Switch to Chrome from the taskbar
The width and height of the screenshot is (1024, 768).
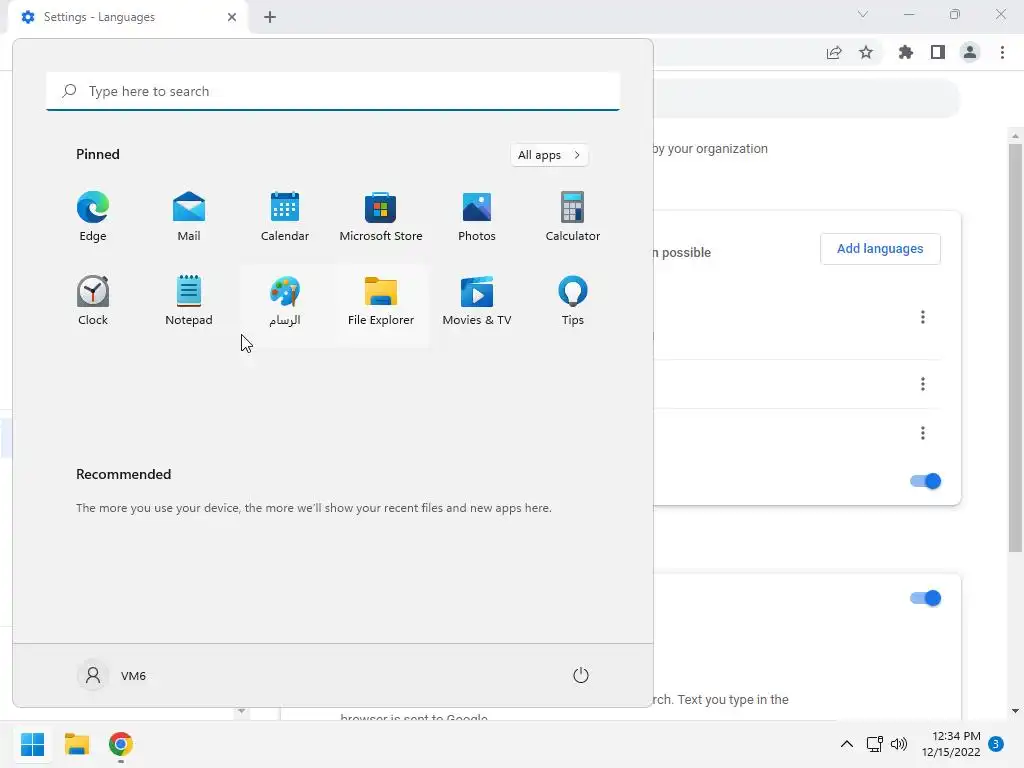pyautogui.click(x=121, y=744)
